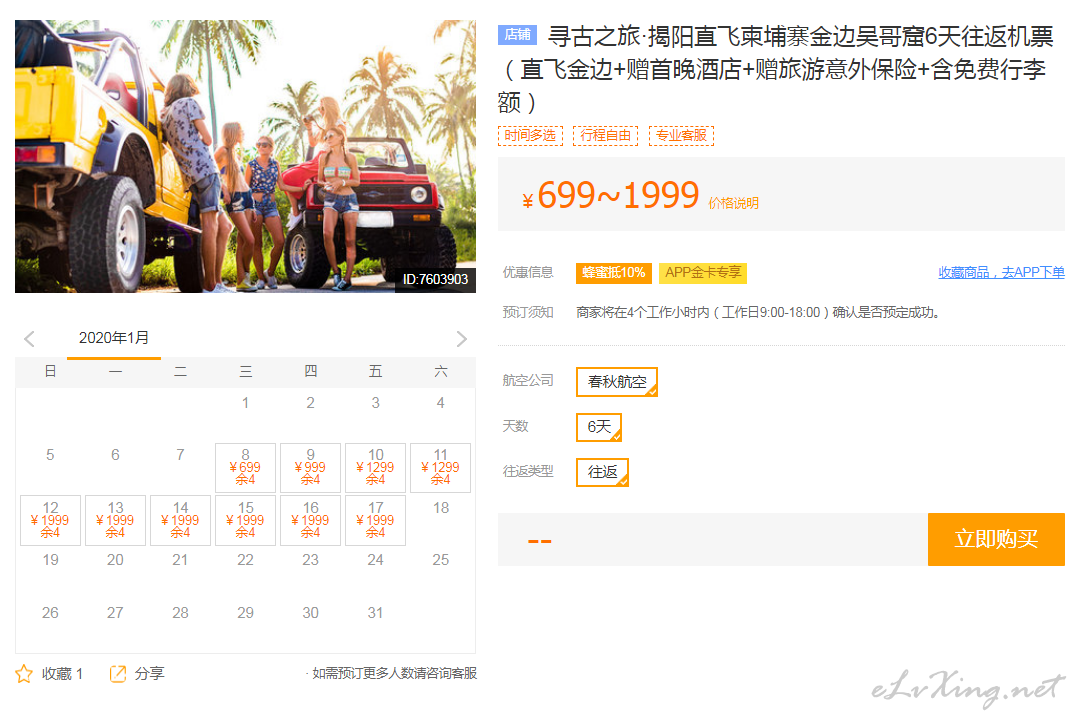Go to previous month in calendar
The width and height of the screenshot is (1076, 722).
[29, 338]
